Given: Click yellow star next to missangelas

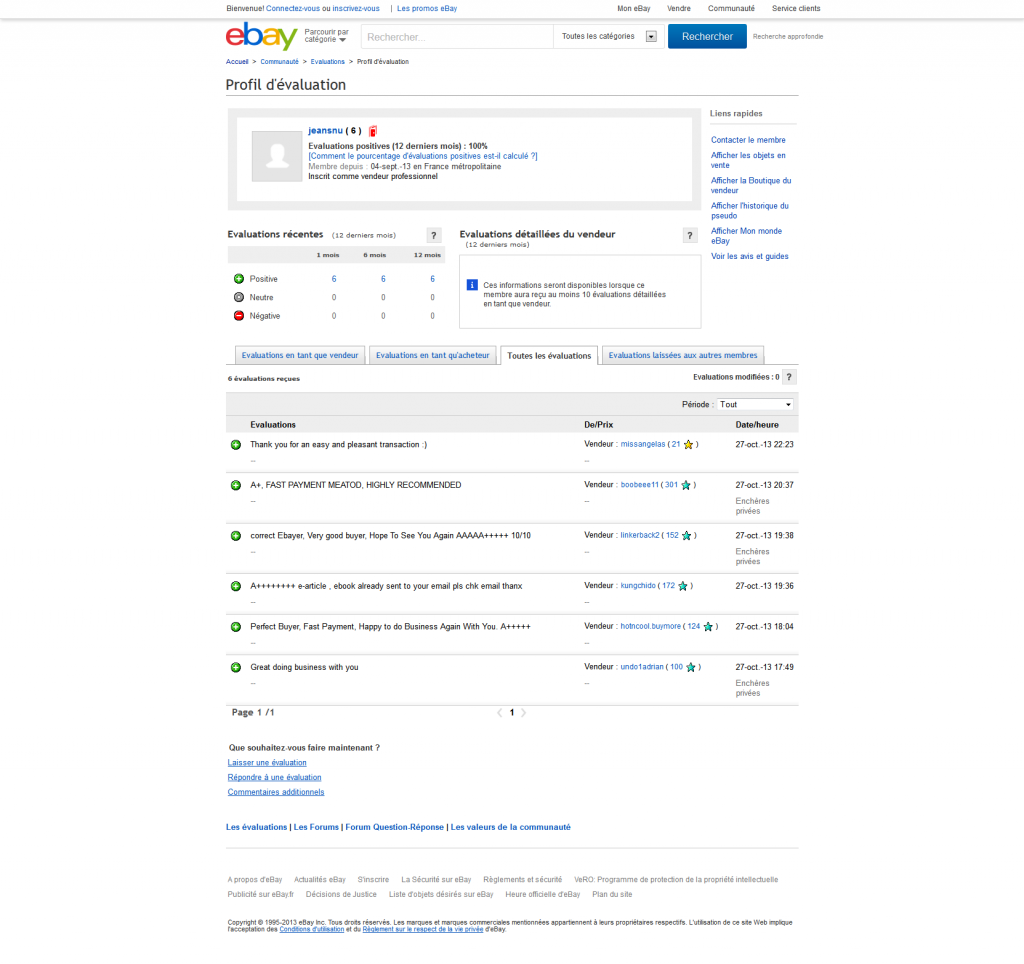Looking at the screenshot, I should point(688,444).
